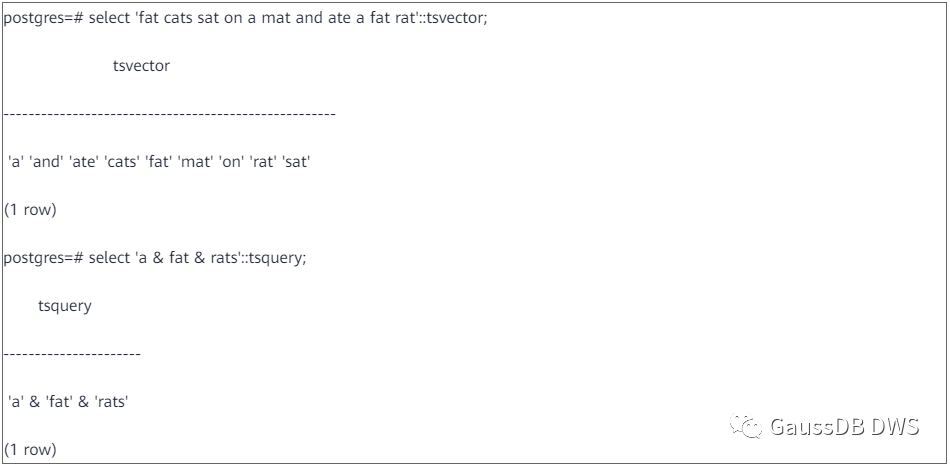Click the word 'select' in second query

click(x=109, y=258)
